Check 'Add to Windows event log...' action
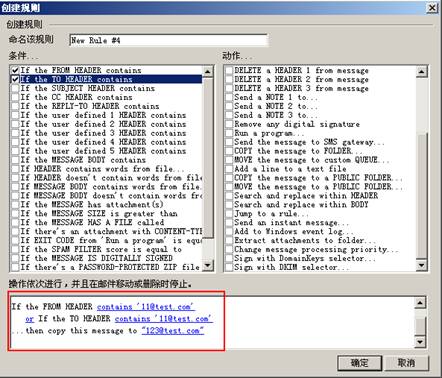The image size is (442, 378). [x=229, y=232]
